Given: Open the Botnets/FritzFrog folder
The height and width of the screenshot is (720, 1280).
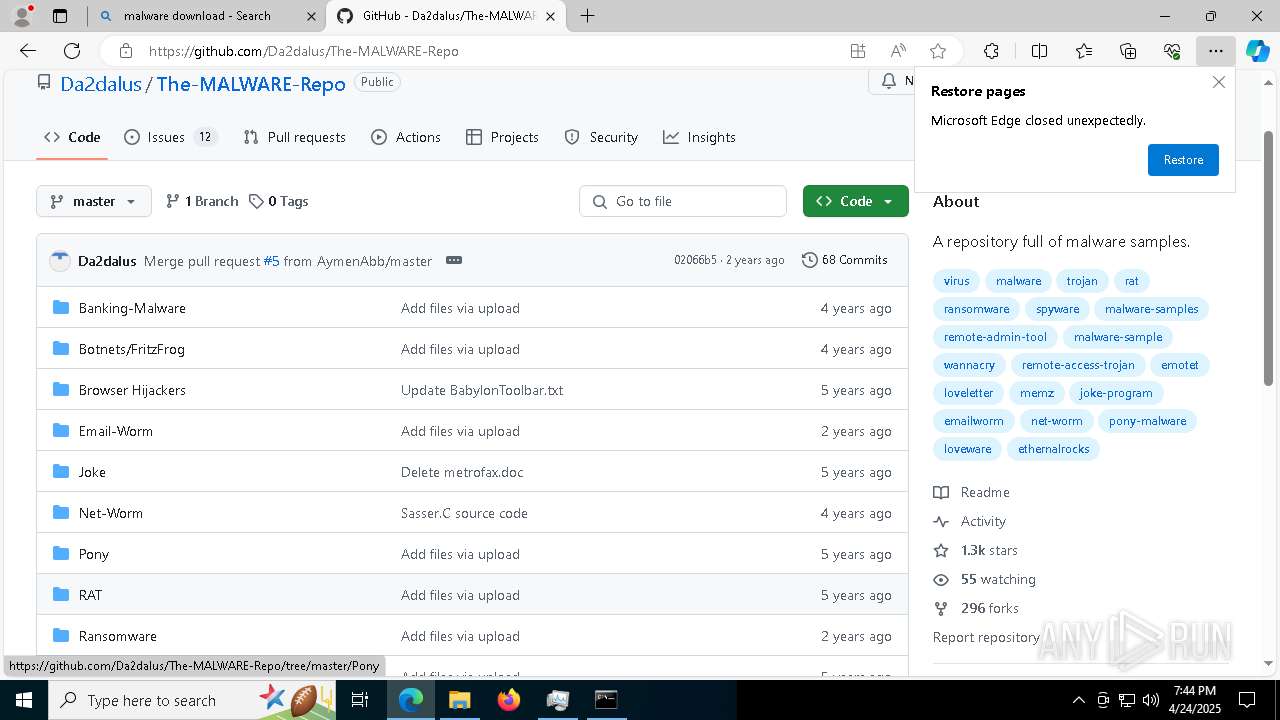Looking at the screenshot, I should (x=132, y=349).
